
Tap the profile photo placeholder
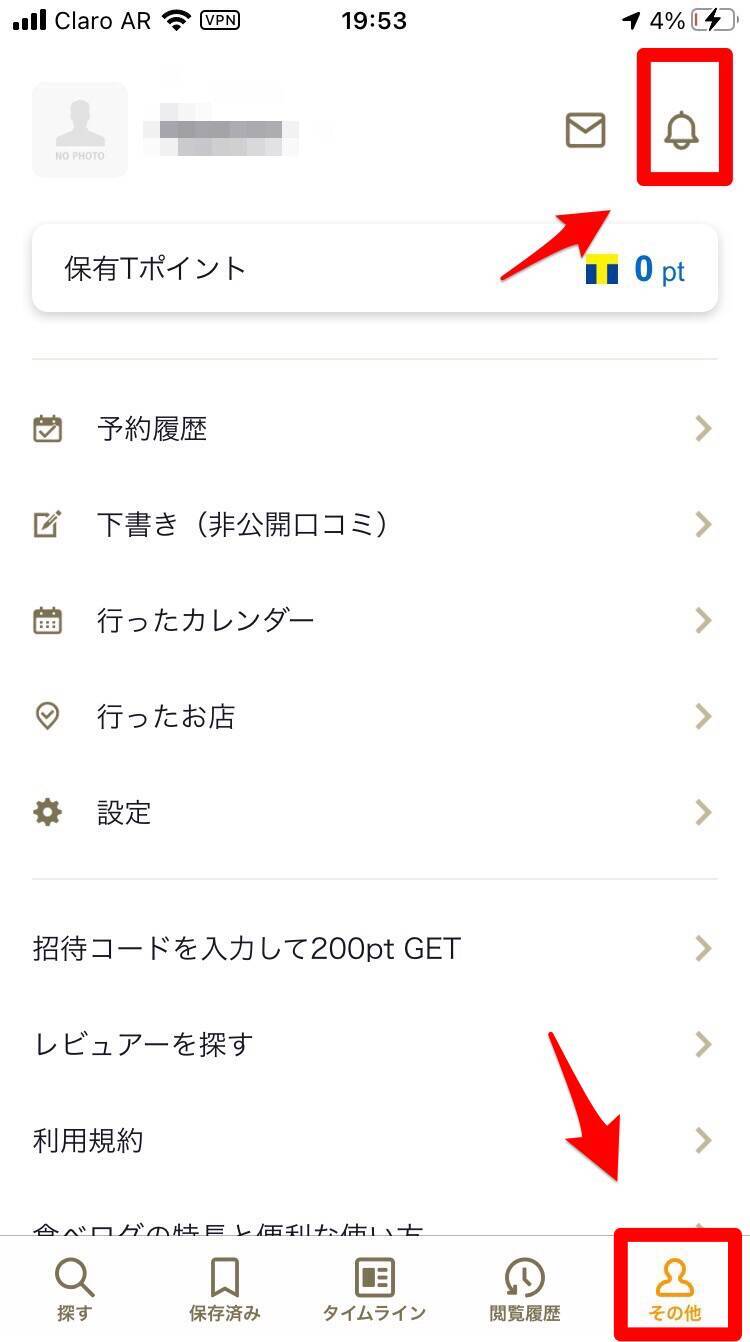click(80, 130)
